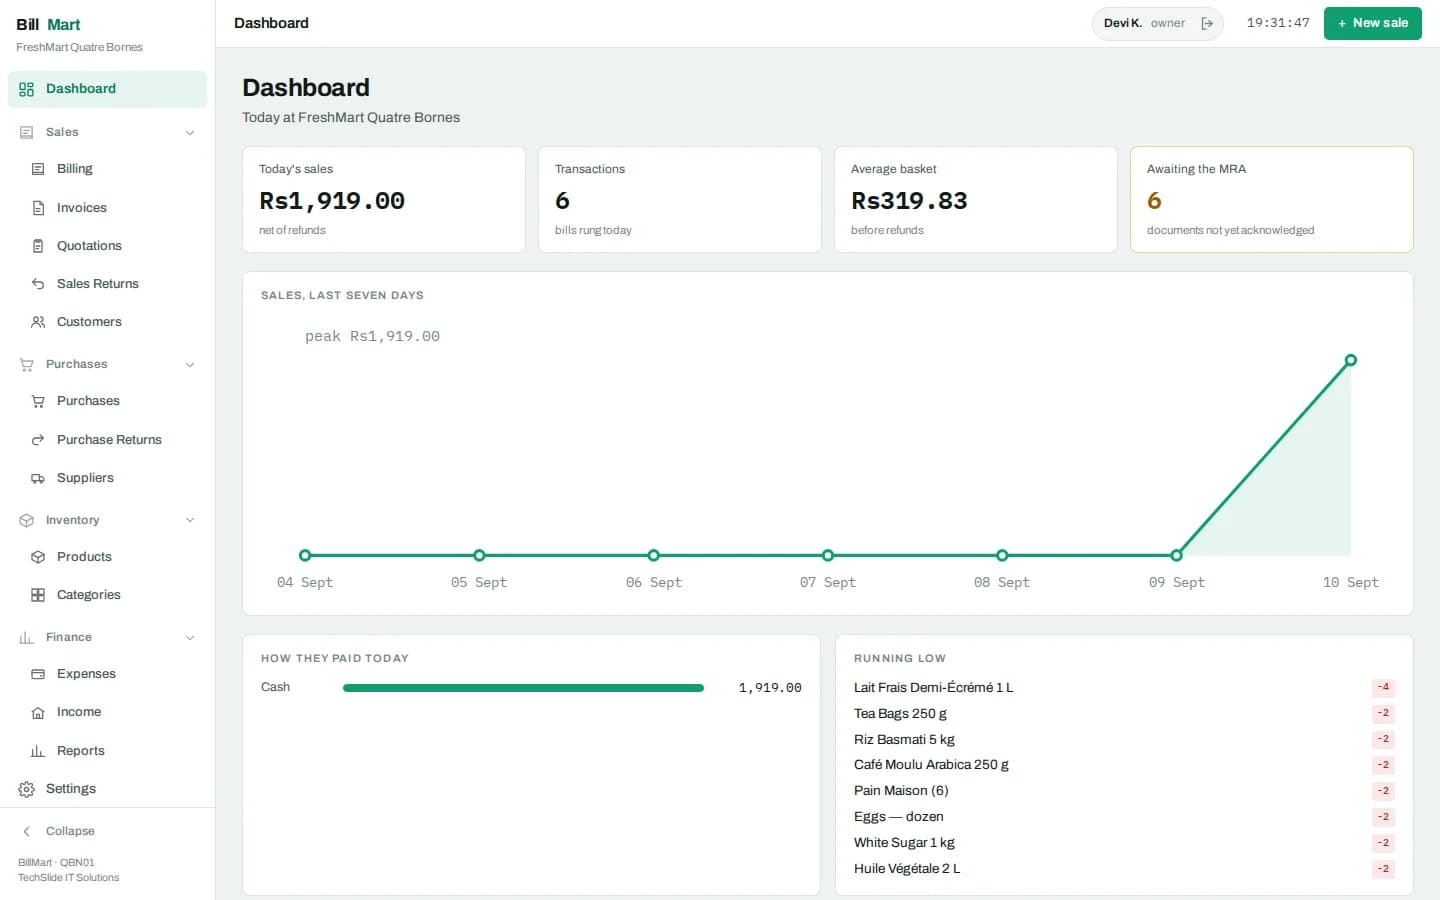The image size is (1440, 900).
Task: Click the Bill Mart logo text
Action: [x=48, y=24]
